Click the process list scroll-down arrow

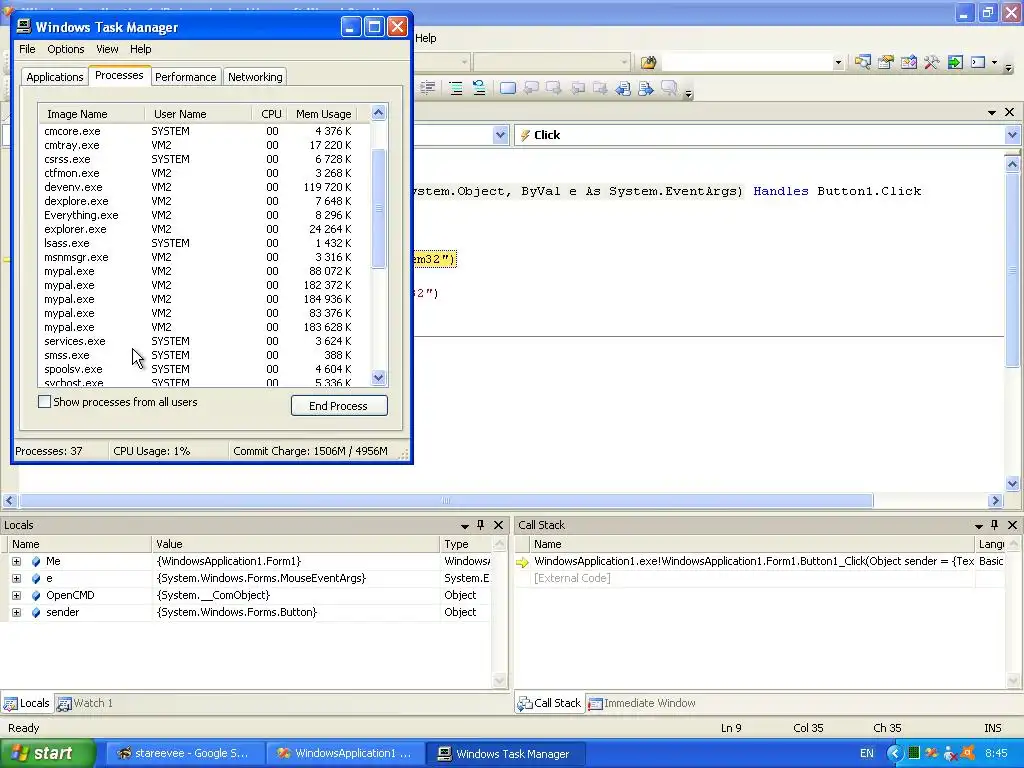coord(379,377)
